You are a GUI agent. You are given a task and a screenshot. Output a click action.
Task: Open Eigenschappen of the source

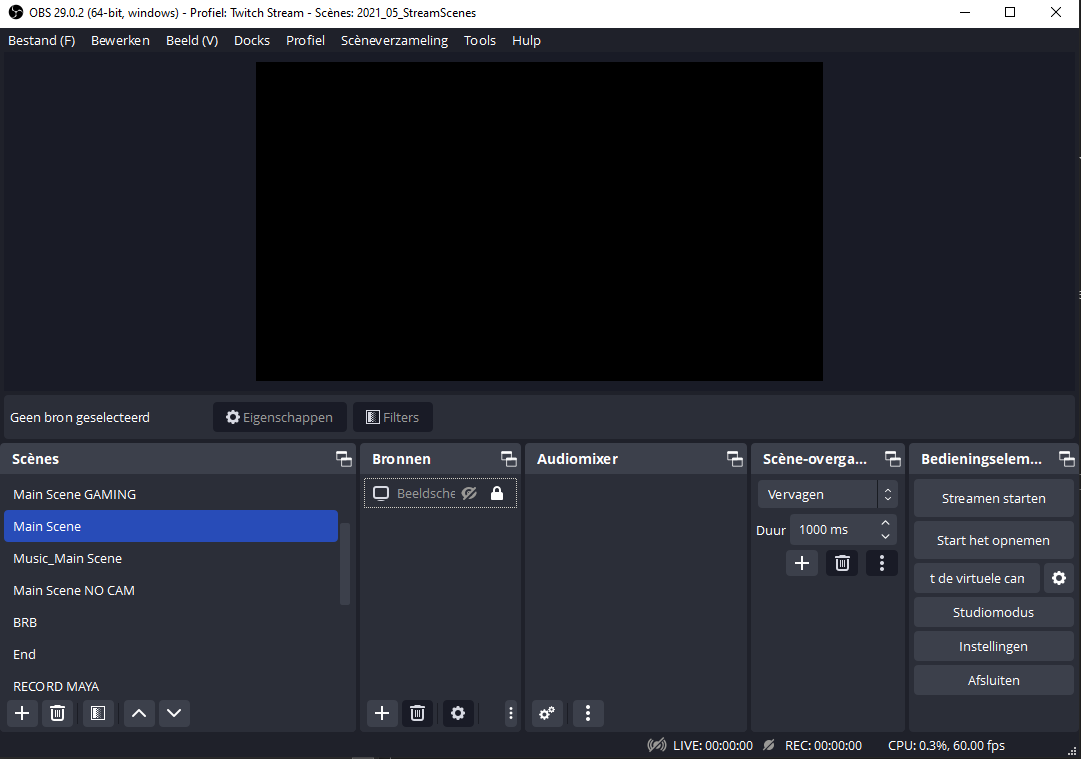coord(280,417)
